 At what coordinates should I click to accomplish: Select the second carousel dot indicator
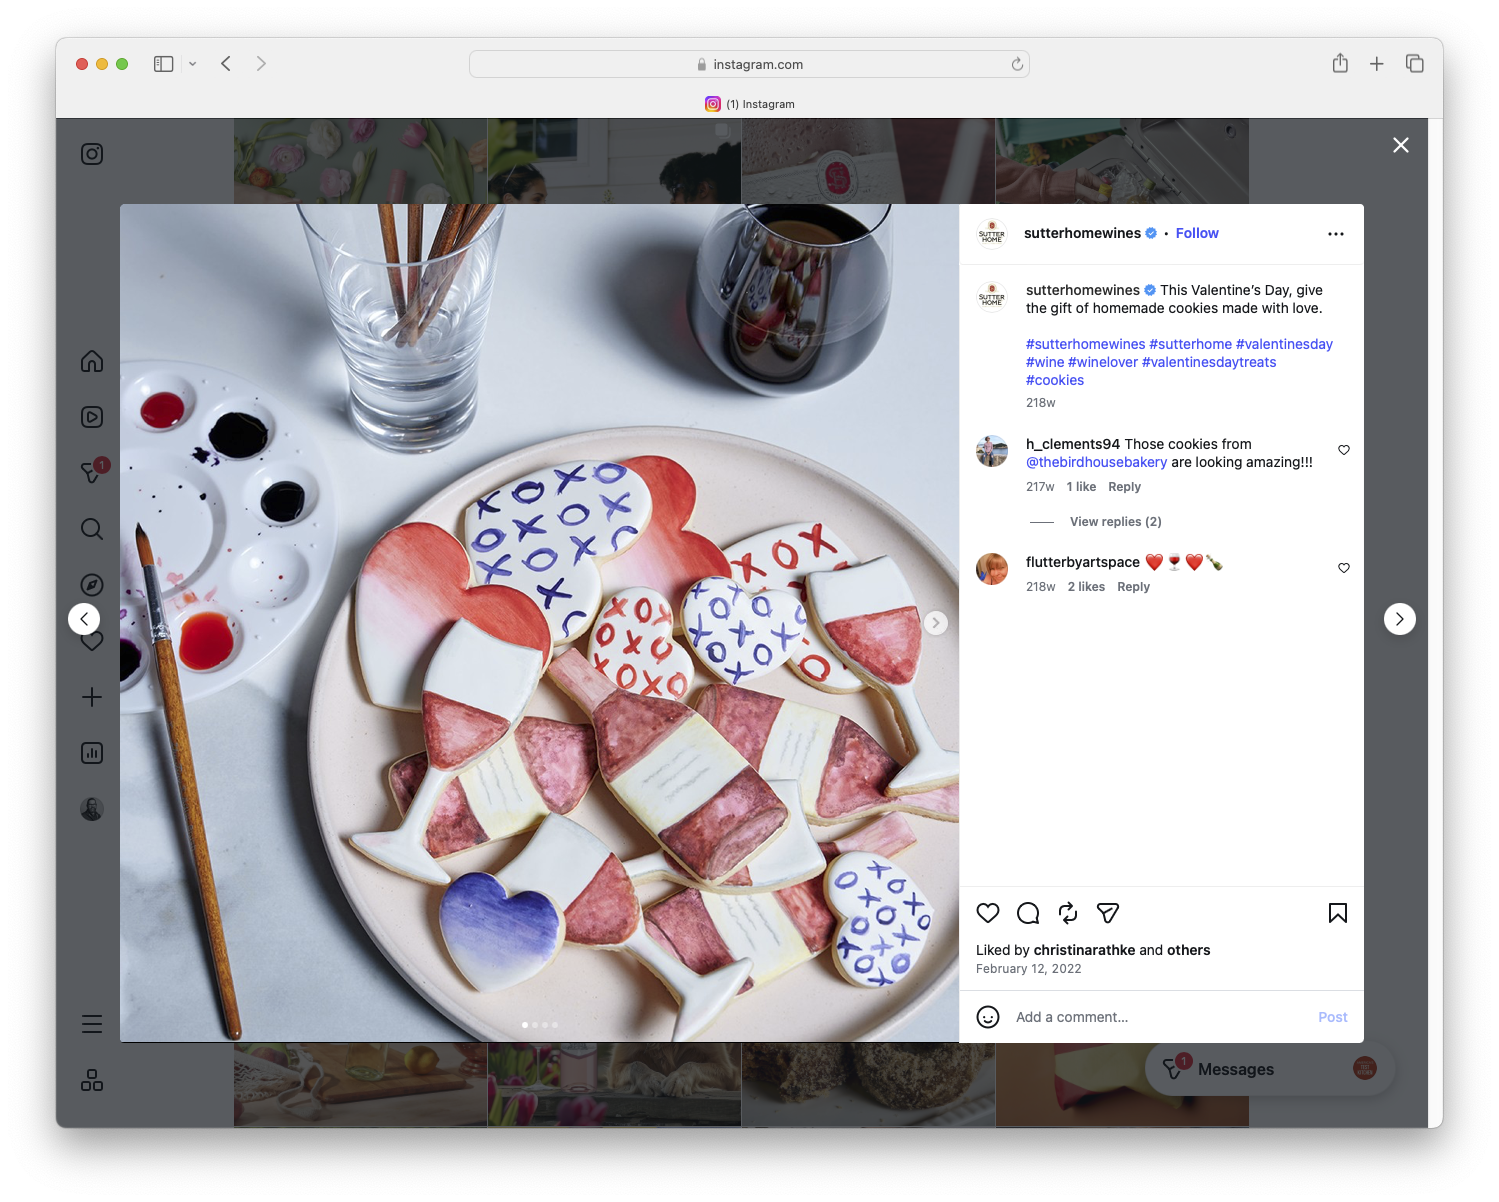pyautogui.click(x=534, y=1024)
